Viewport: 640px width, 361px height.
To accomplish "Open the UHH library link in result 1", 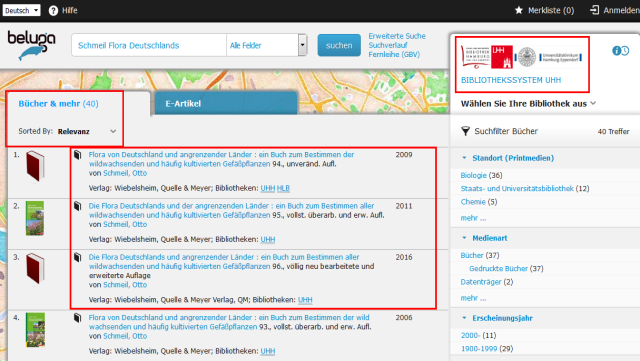I will (x=268, y=188).
